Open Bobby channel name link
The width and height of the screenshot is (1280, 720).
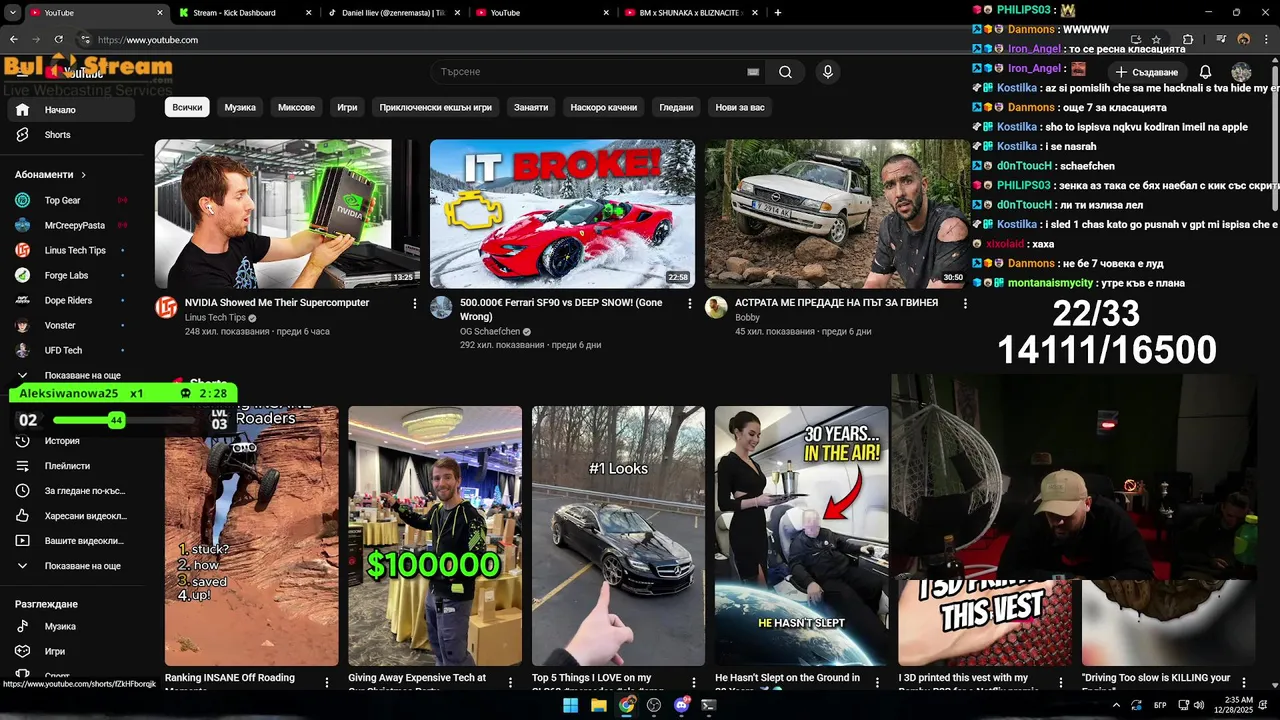coord(747,318)
